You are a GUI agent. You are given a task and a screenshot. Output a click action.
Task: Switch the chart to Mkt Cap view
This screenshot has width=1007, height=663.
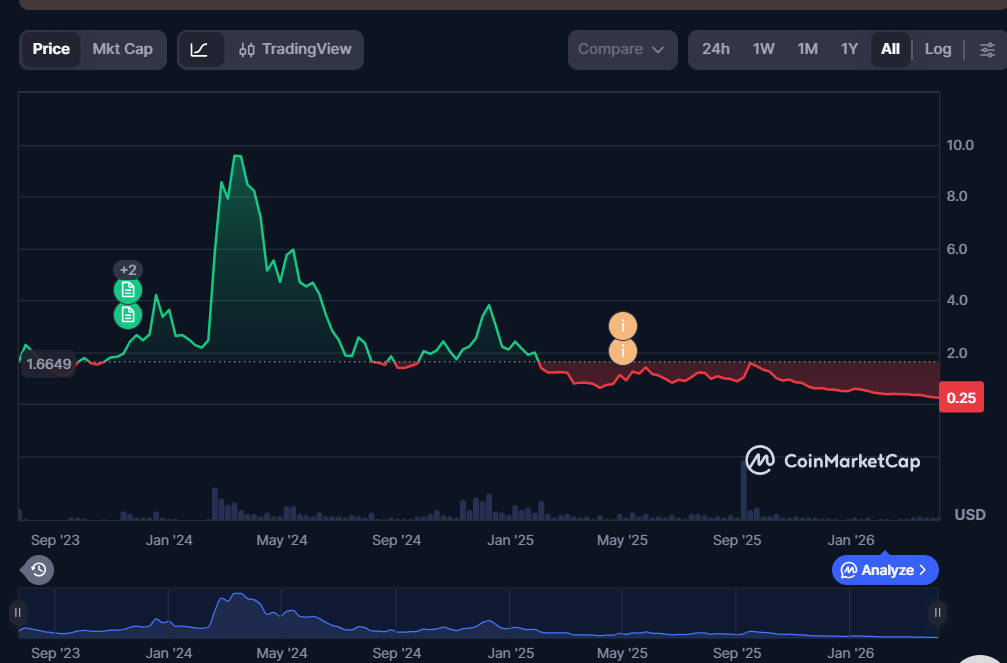[122, 48]
